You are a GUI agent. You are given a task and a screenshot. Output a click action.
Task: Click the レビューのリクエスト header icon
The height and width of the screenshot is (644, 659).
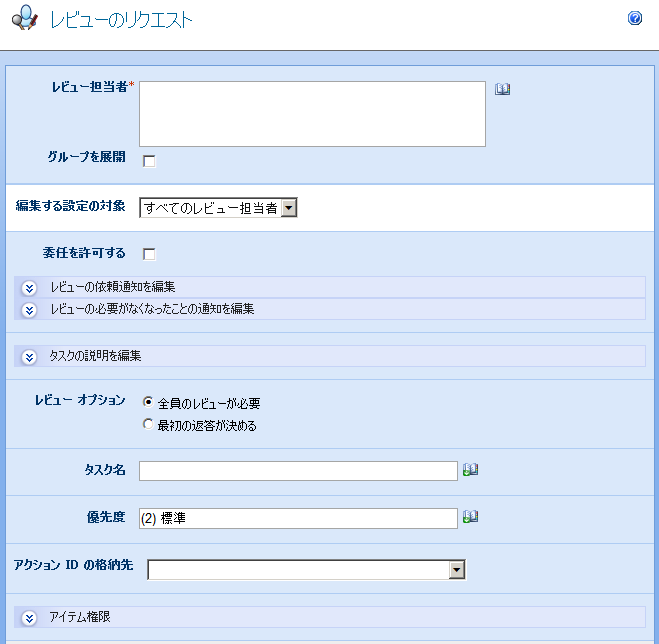[25, 20]
